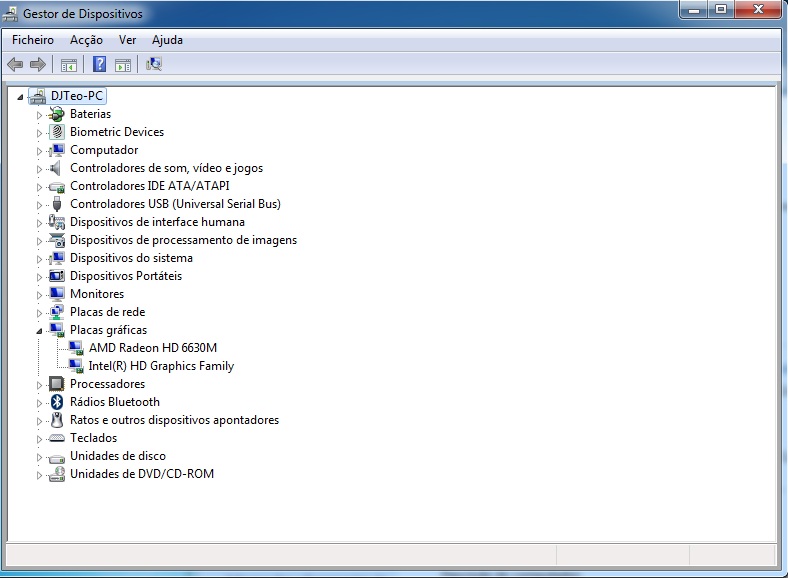788x578 pixels.
Task: Open the Ajuda menu
Action: 167,40
